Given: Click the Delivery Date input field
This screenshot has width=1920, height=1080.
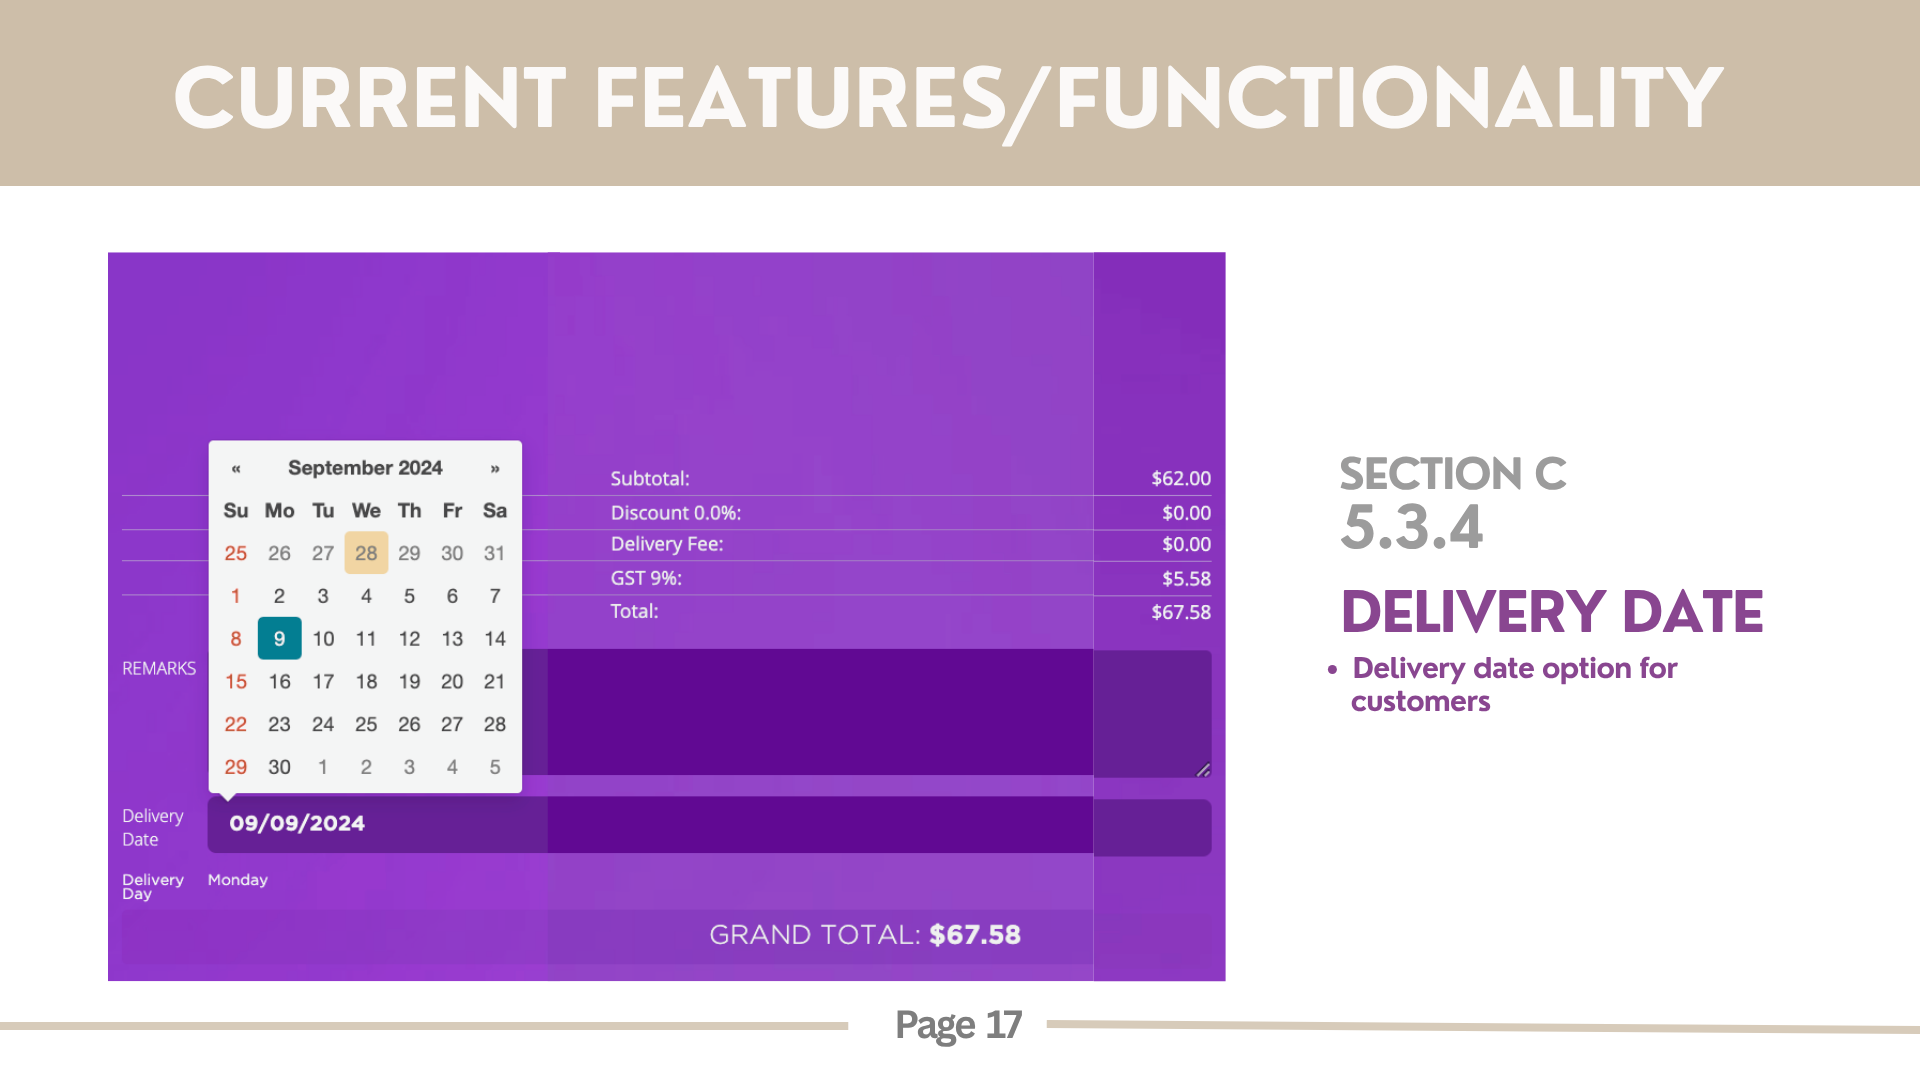Looking at the screenshot, I should point(709,825).
